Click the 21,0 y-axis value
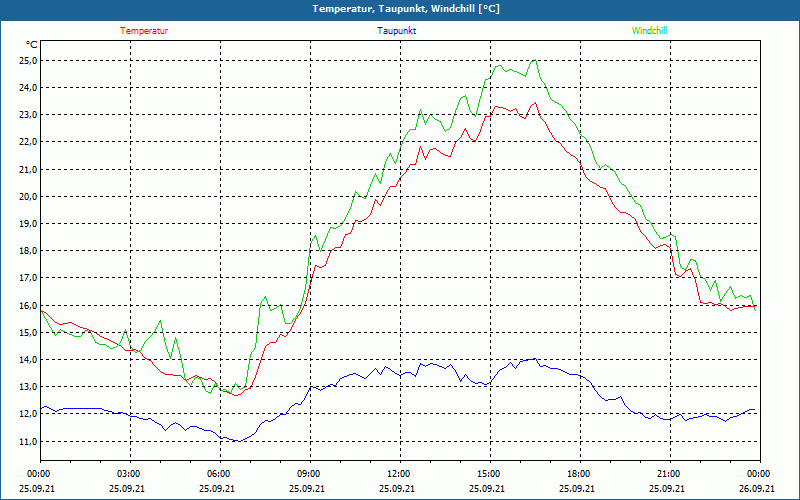Screen dimensions: 800x500 pos(29,169)
